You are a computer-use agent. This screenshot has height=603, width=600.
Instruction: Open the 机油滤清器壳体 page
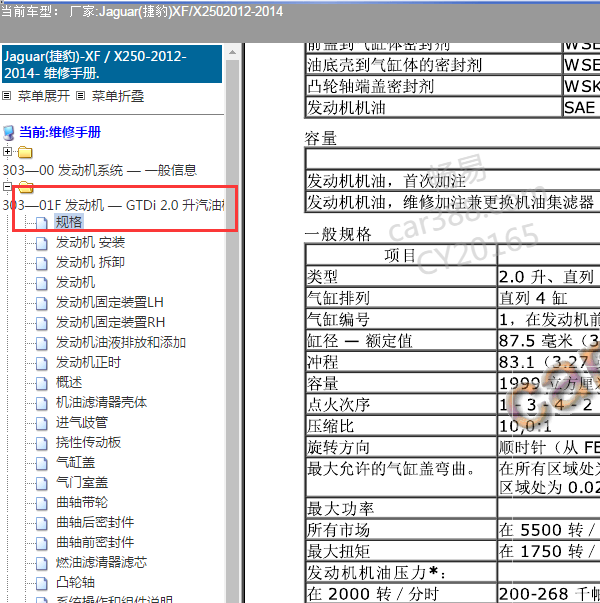point(102,402)
